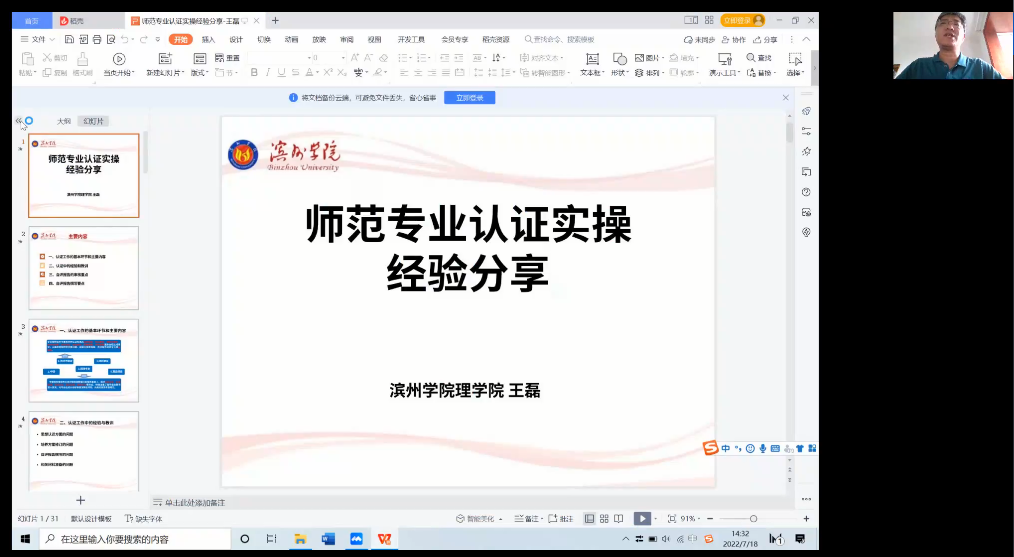Click the Paste clipboard icon
1014x557 pixels.
pyautogui.click(x=27, y=59)
